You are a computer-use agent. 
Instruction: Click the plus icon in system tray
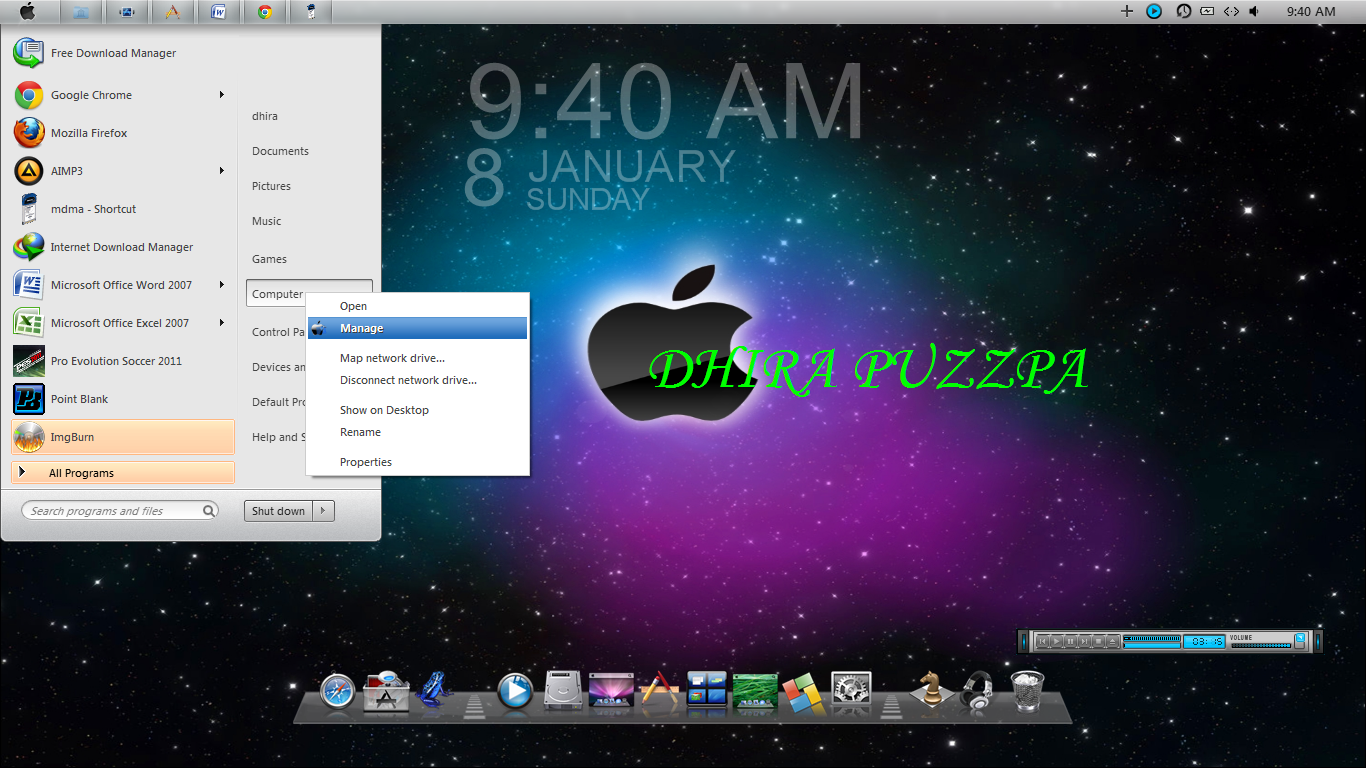coord(1127,12)
